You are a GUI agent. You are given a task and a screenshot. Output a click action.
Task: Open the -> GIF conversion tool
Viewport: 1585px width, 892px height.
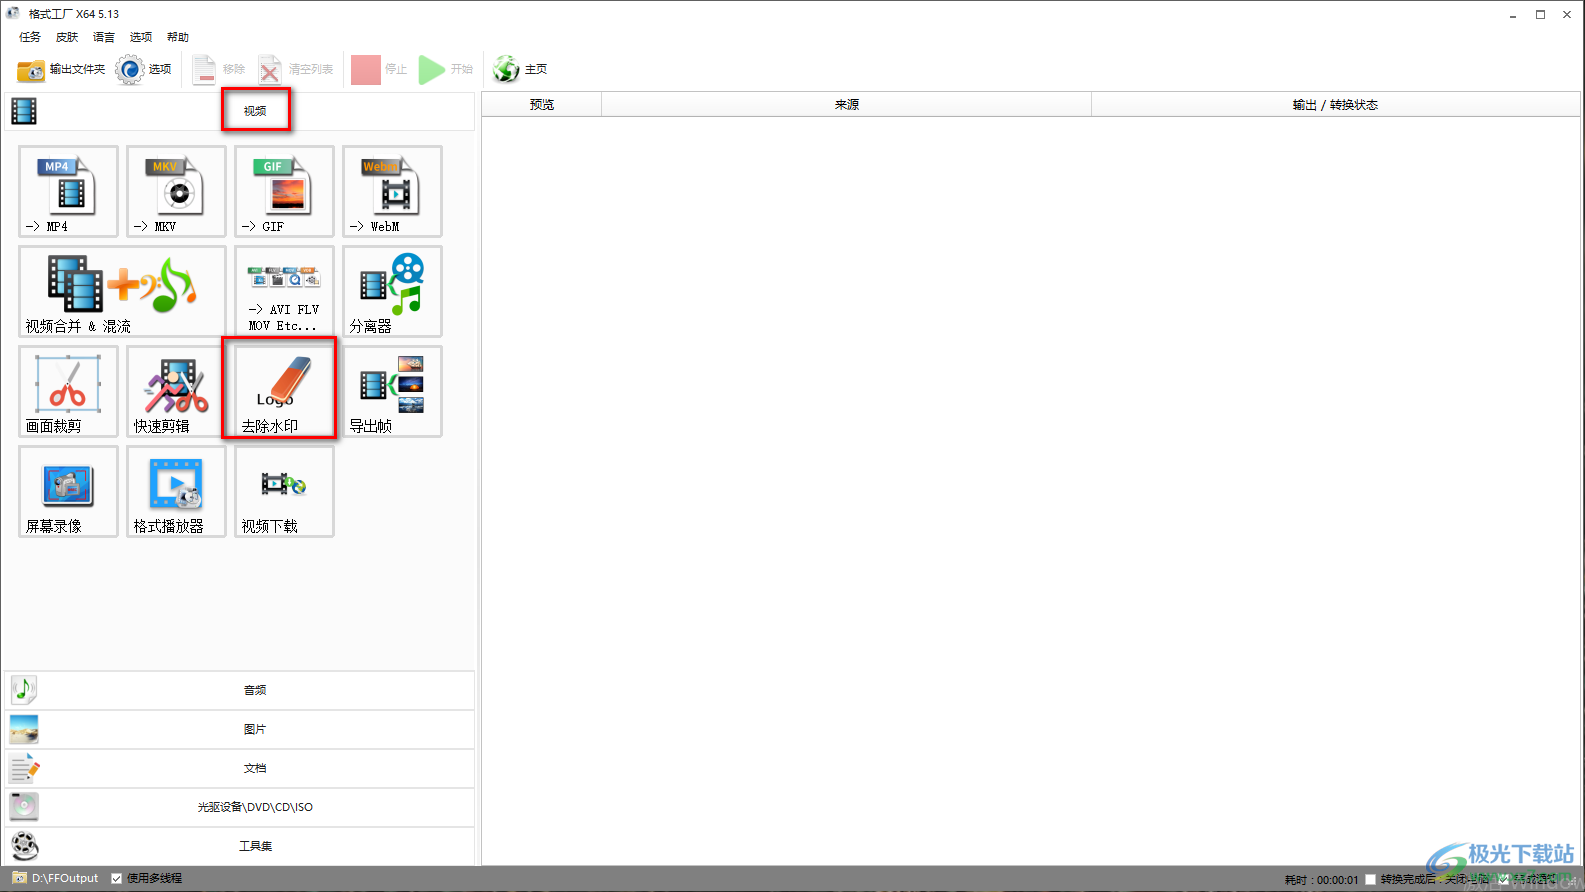pyautogui.click(x=284, y=191)
